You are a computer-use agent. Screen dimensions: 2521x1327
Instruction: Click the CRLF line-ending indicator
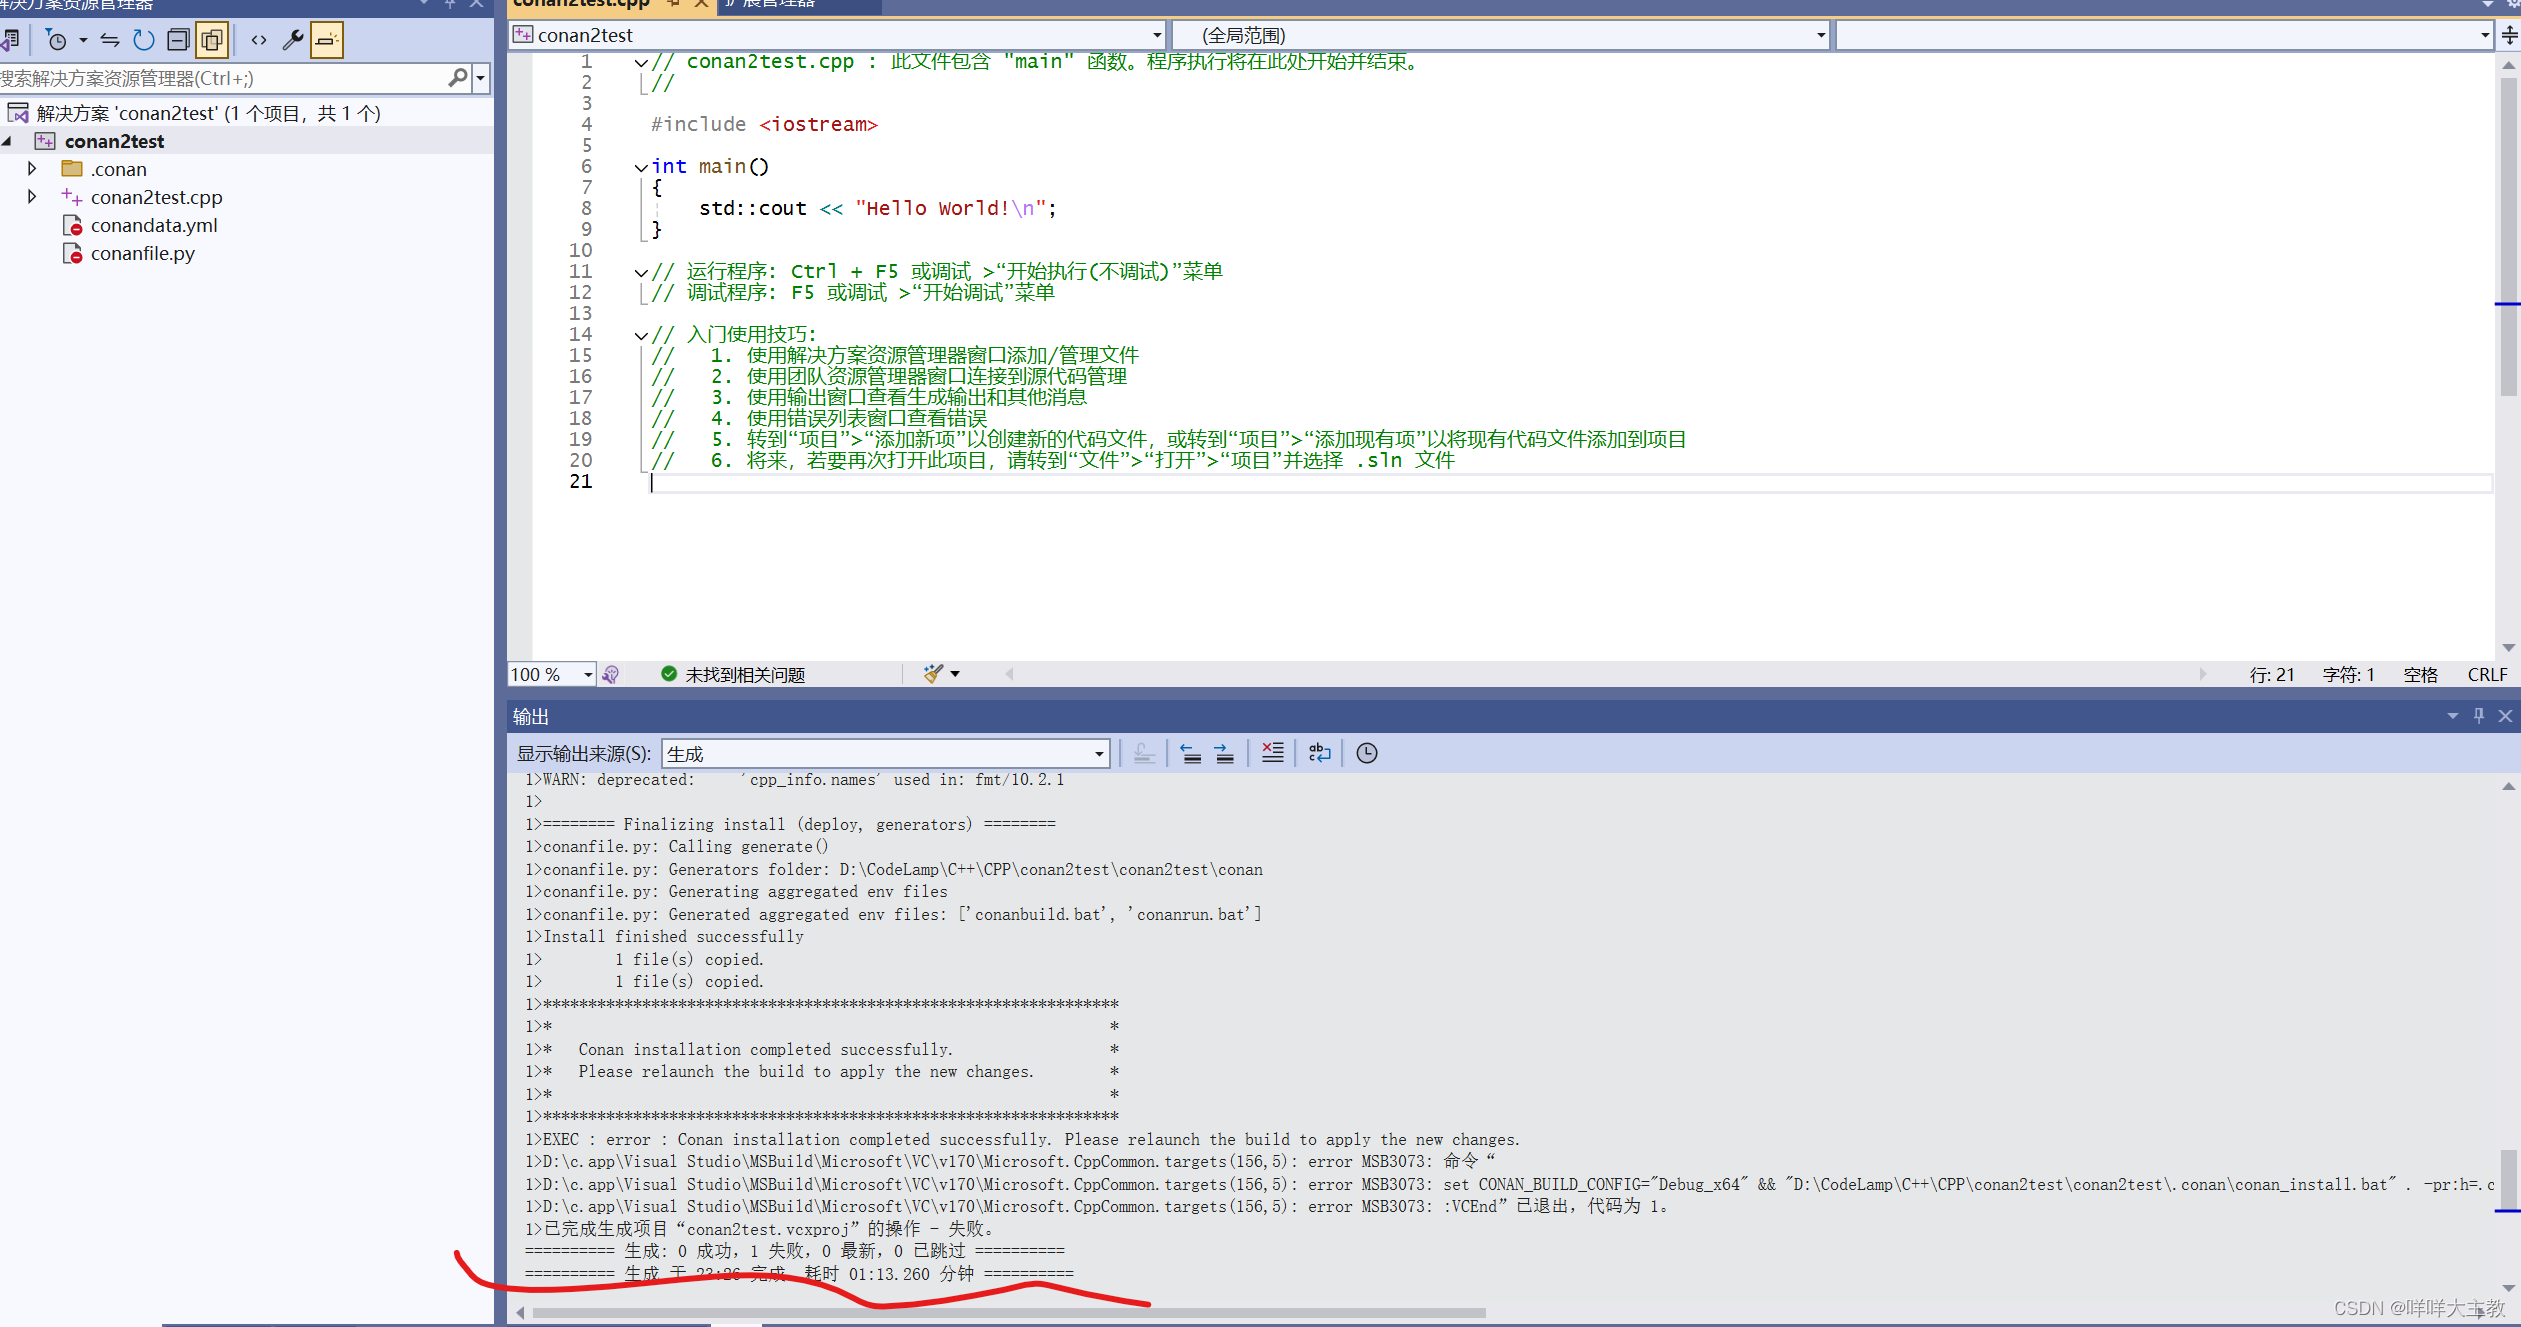coord(2486,674)
